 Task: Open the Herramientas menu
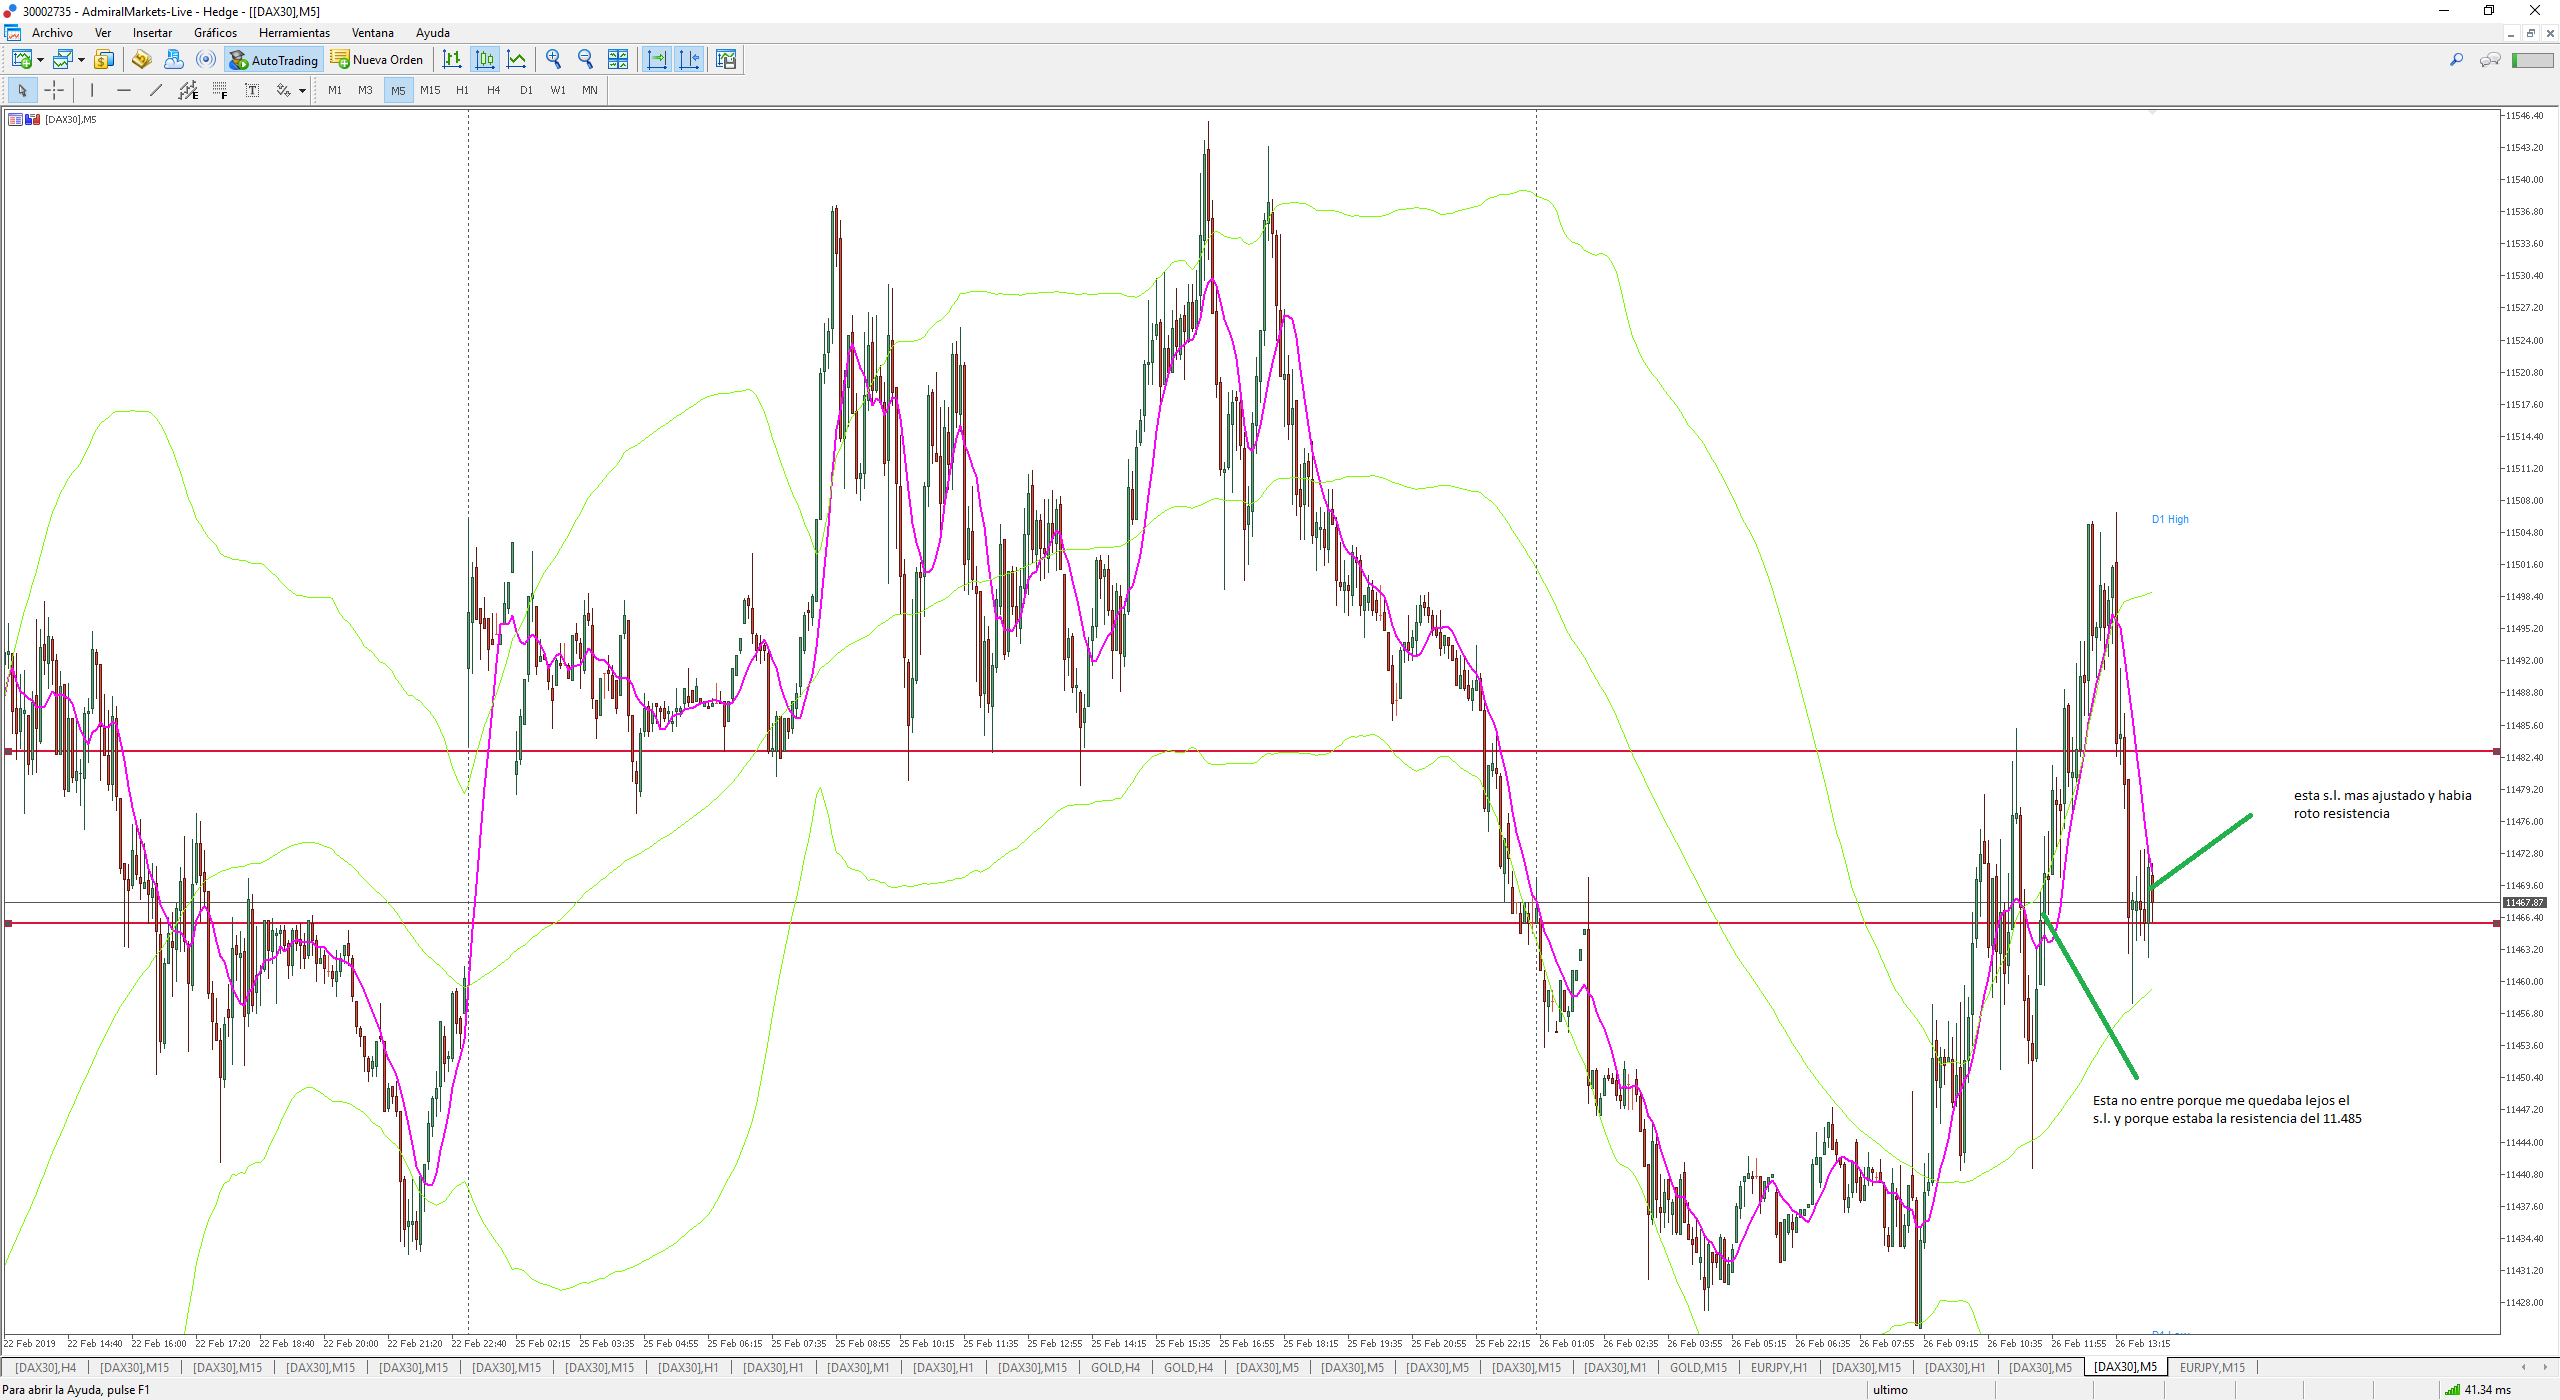click(294, 33)
